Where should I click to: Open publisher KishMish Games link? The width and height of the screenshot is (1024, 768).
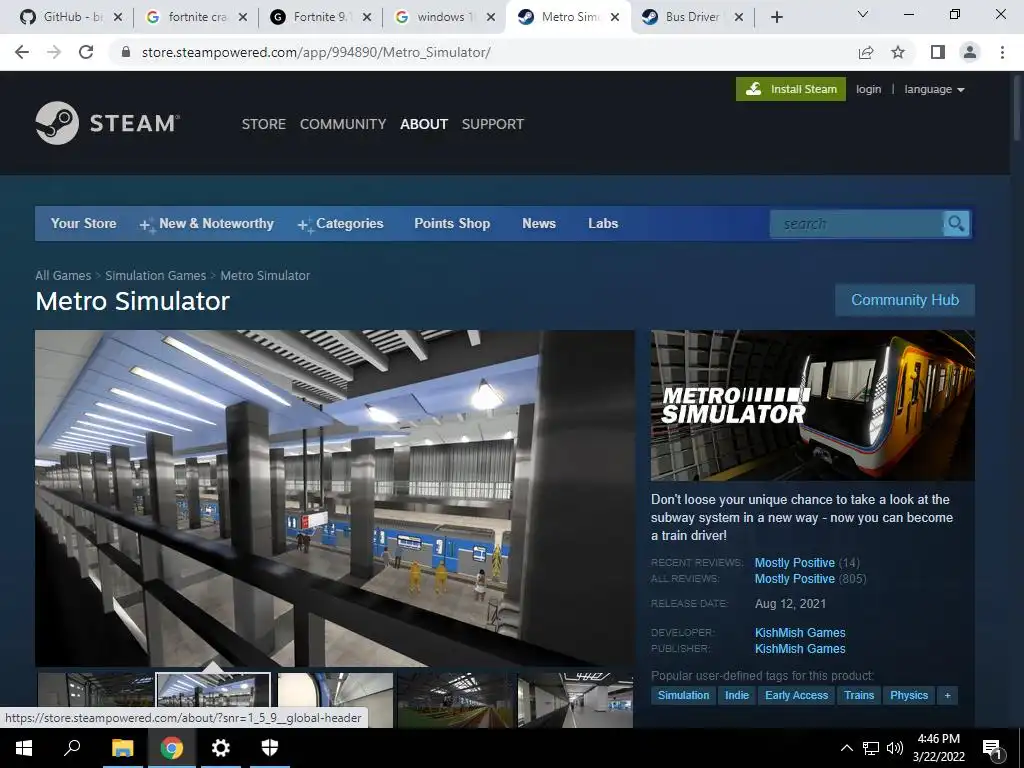click(800, 648)
